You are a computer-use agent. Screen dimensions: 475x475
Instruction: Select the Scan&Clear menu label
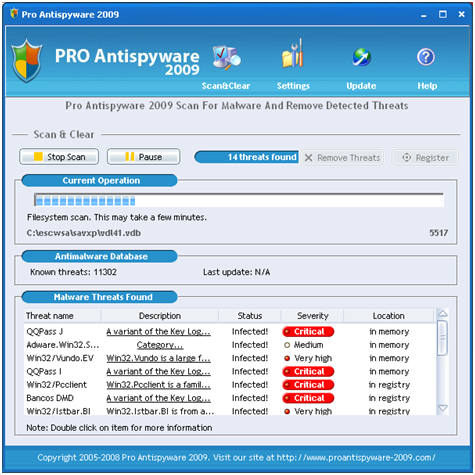point(226,86)
